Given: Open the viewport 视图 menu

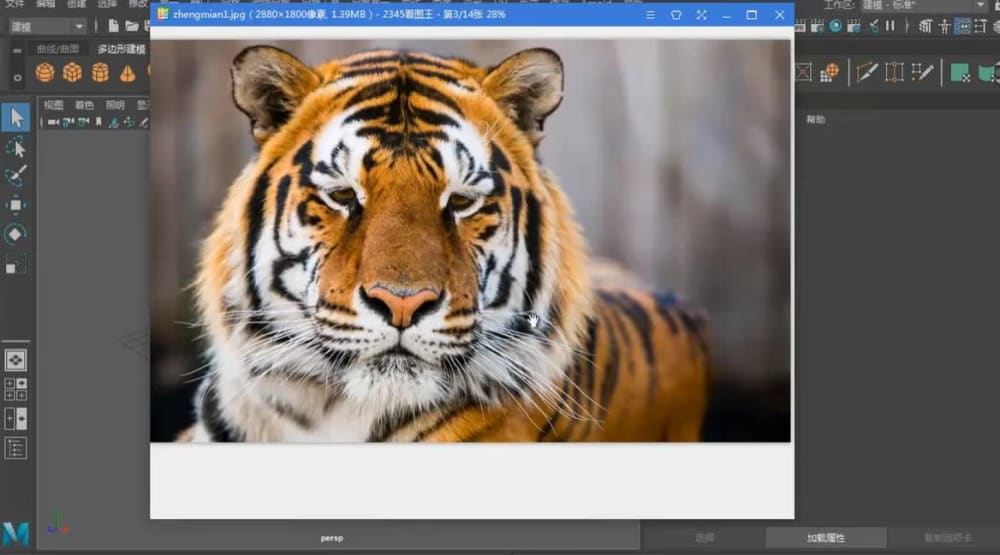Looking at the screenshot, I should (54, 105).
